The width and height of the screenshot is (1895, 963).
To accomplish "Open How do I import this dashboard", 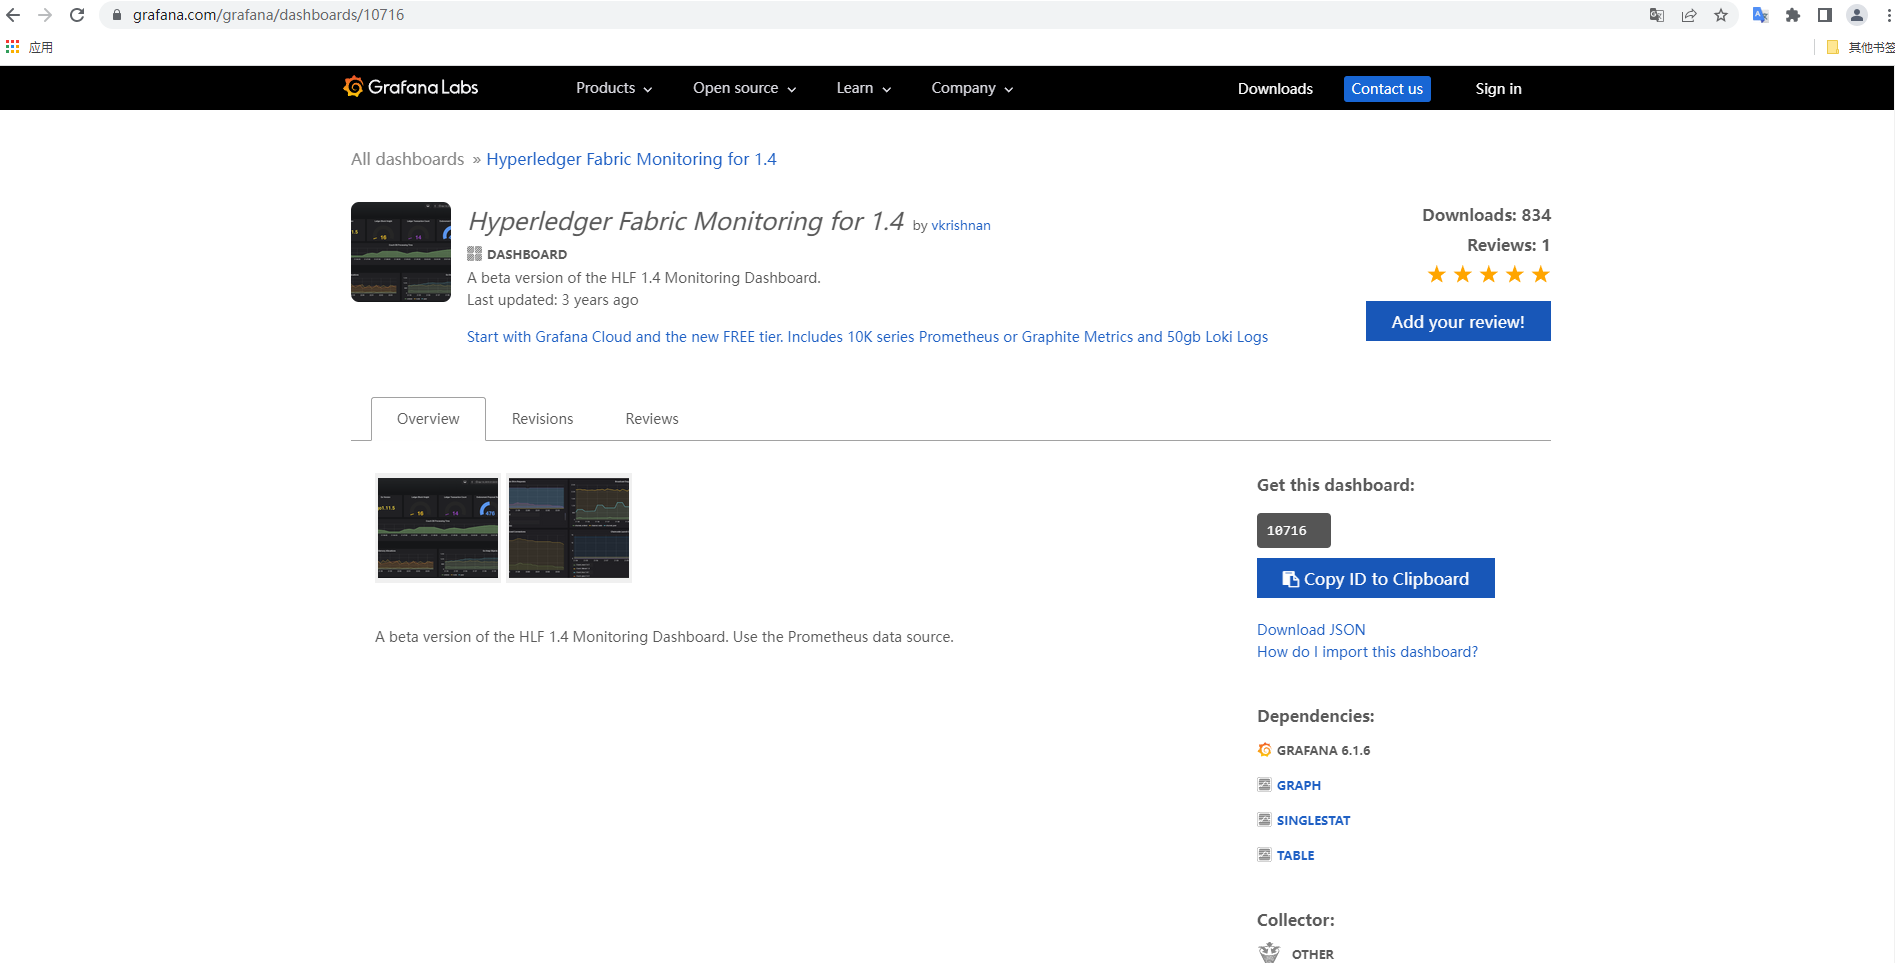I will (x=1367, y=652).
